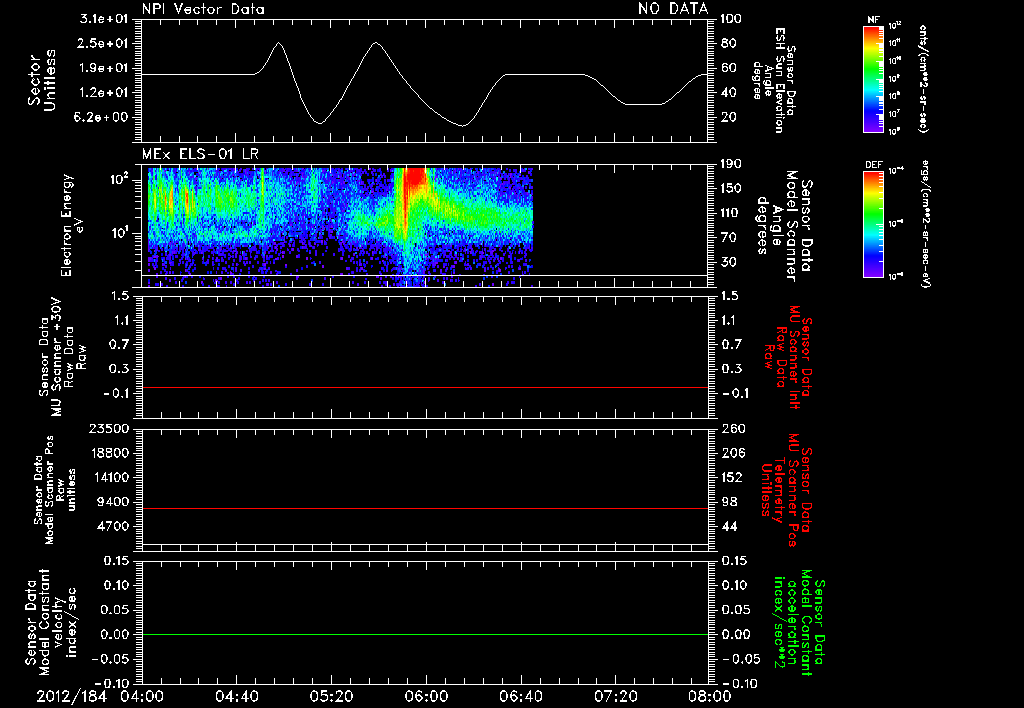The height and width of the screenshot is (708, 1024).
Task: Click the "98" telemetry tick value
Action: [x=729, y=502]
